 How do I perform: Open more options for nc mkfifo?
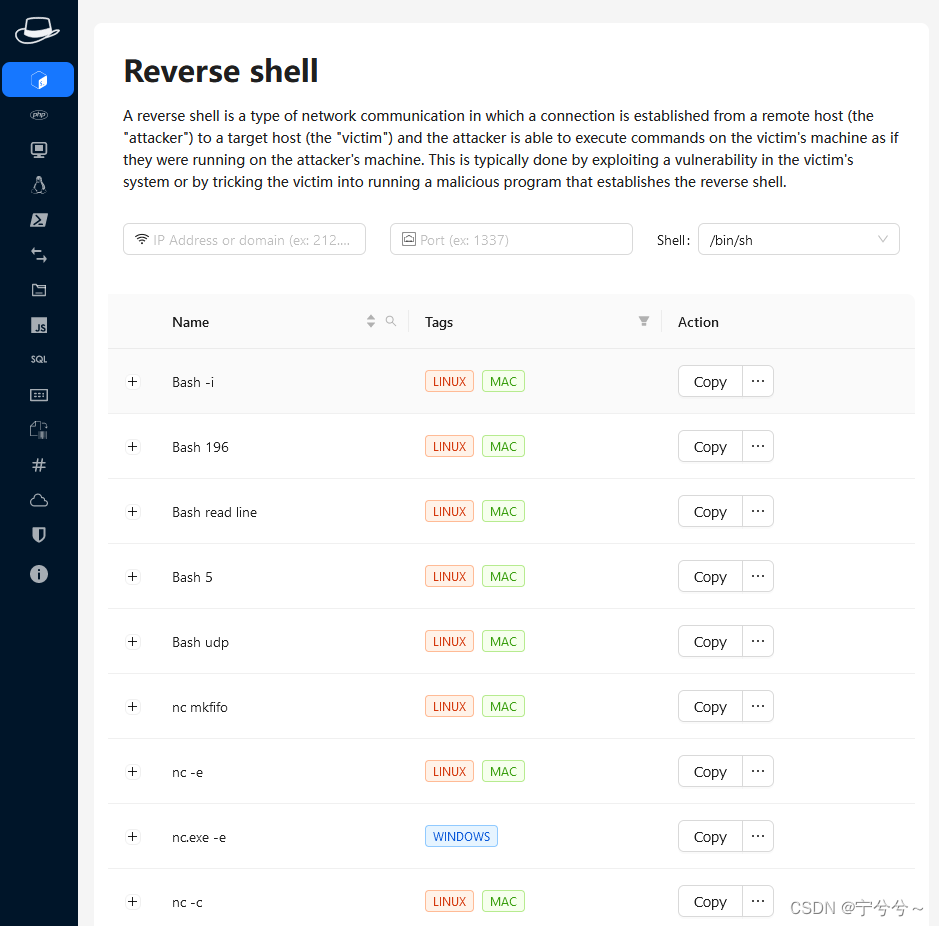click(758, 707)
